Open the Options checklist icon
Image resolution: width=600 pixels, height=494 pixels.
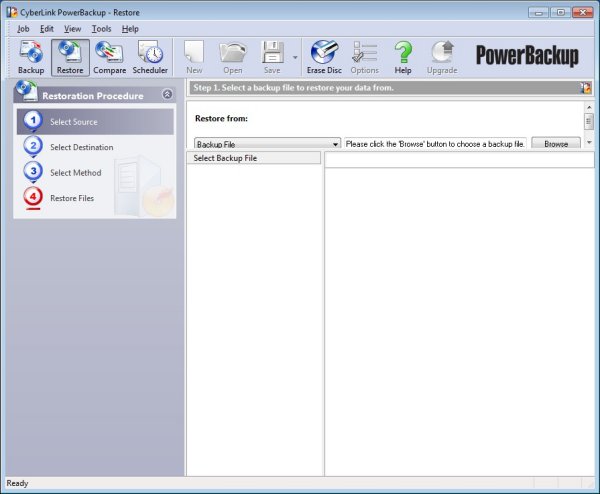click(x=364, y=57)
